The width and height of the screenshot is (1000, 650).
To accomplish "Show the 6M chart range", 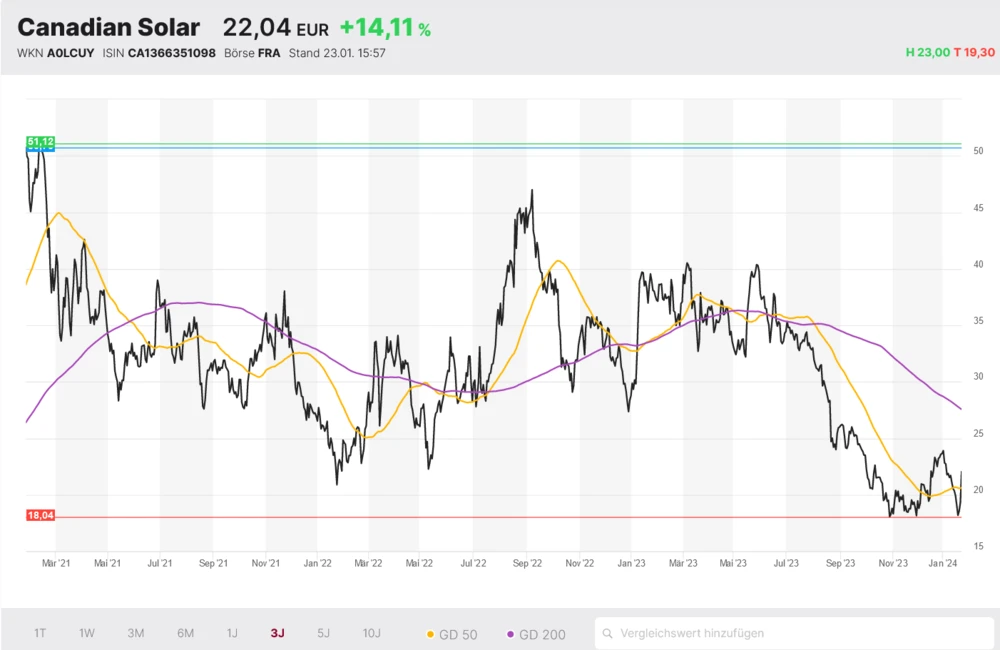I will click(185, 633).
